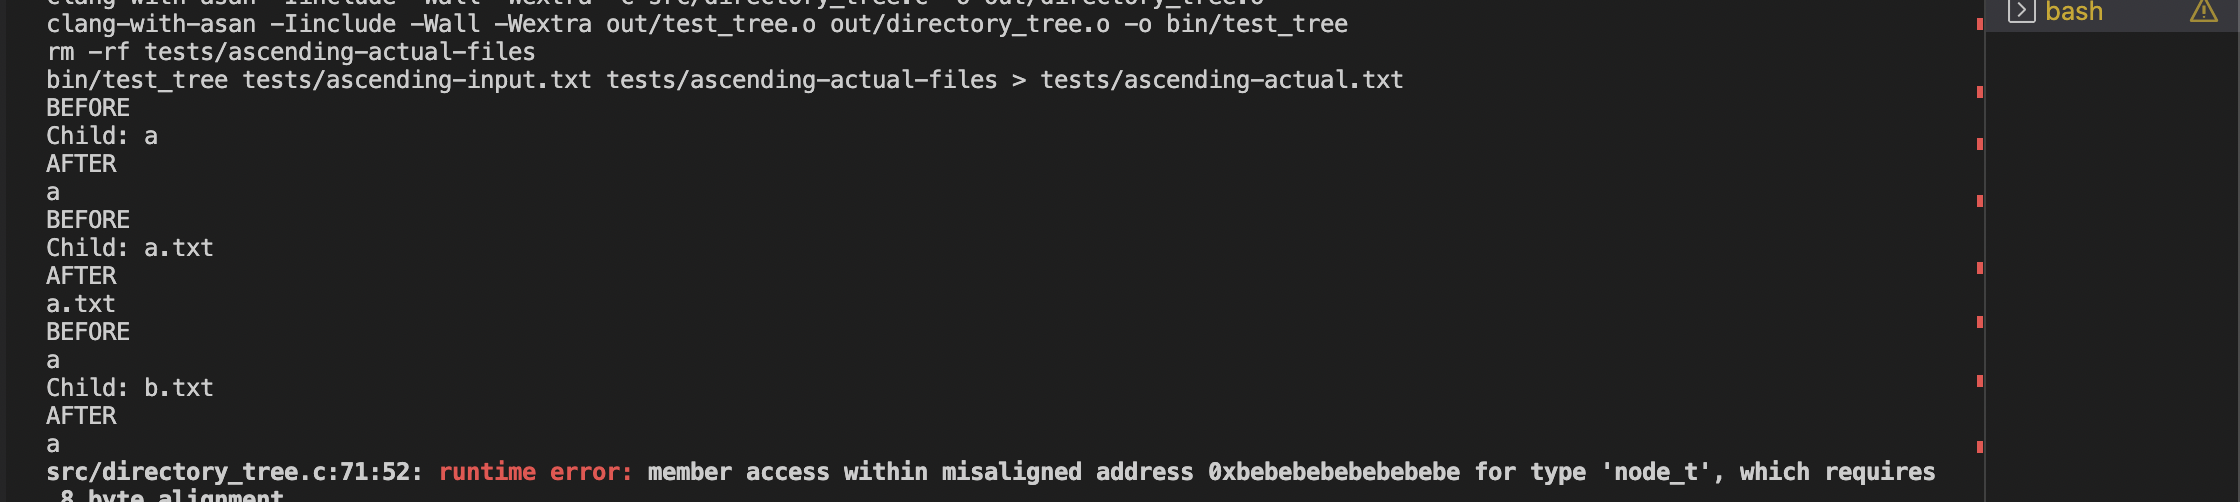This screenshot has height=502, width=2240.
Task: Open tests/ascending-input.txt path in terminal output
Action: [417, 80]
